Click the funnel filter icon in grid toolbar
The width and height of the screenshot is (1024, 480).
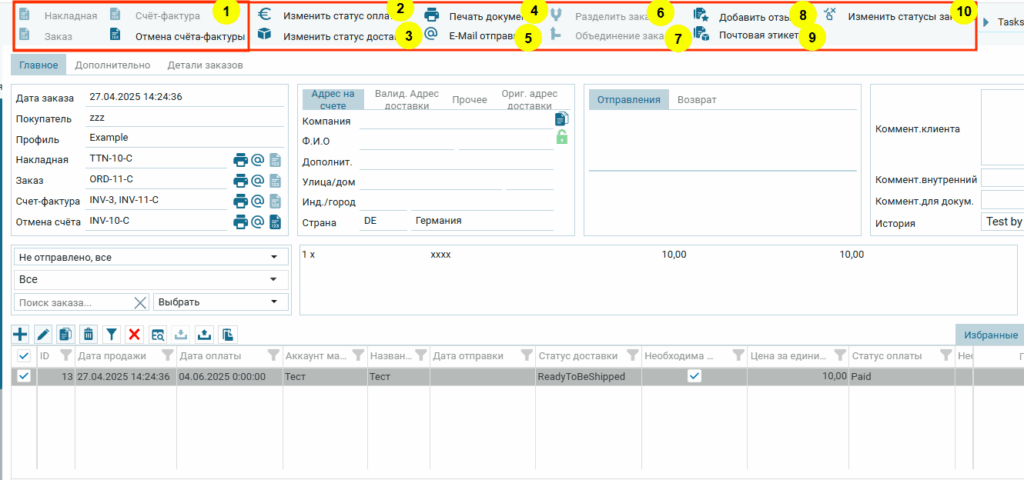coord(111,334)
